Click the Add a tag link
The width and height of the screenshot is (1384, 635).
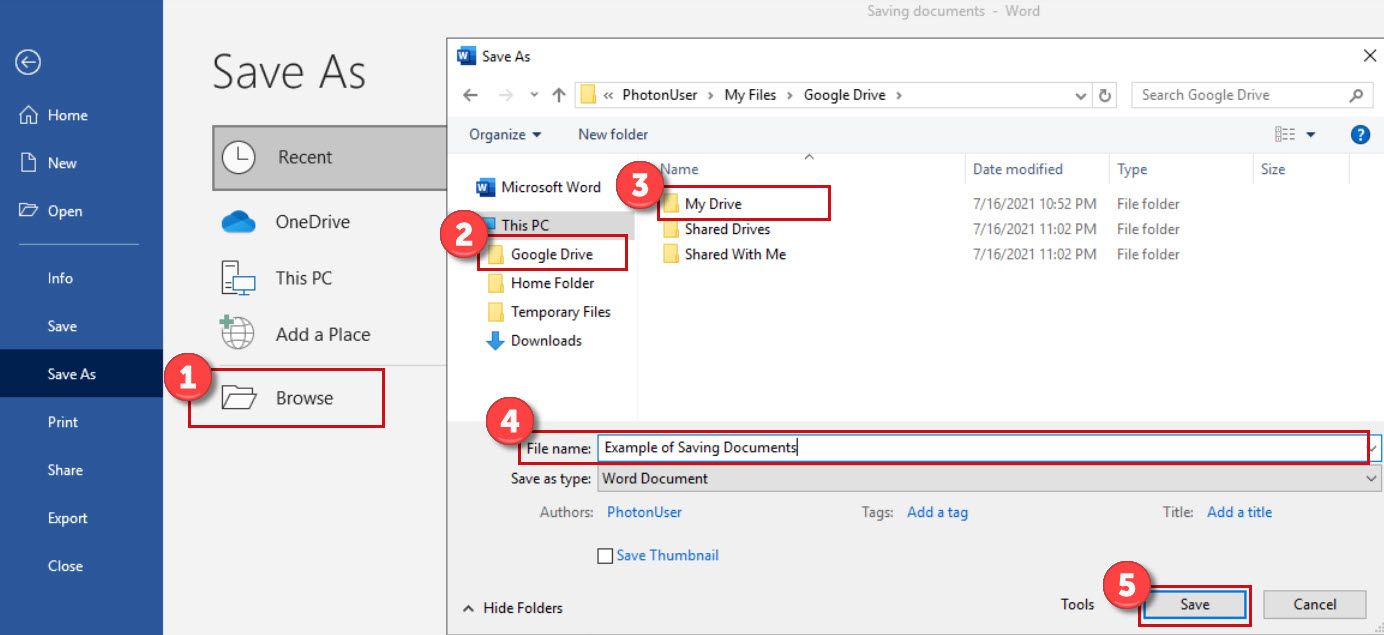(937, 512)
